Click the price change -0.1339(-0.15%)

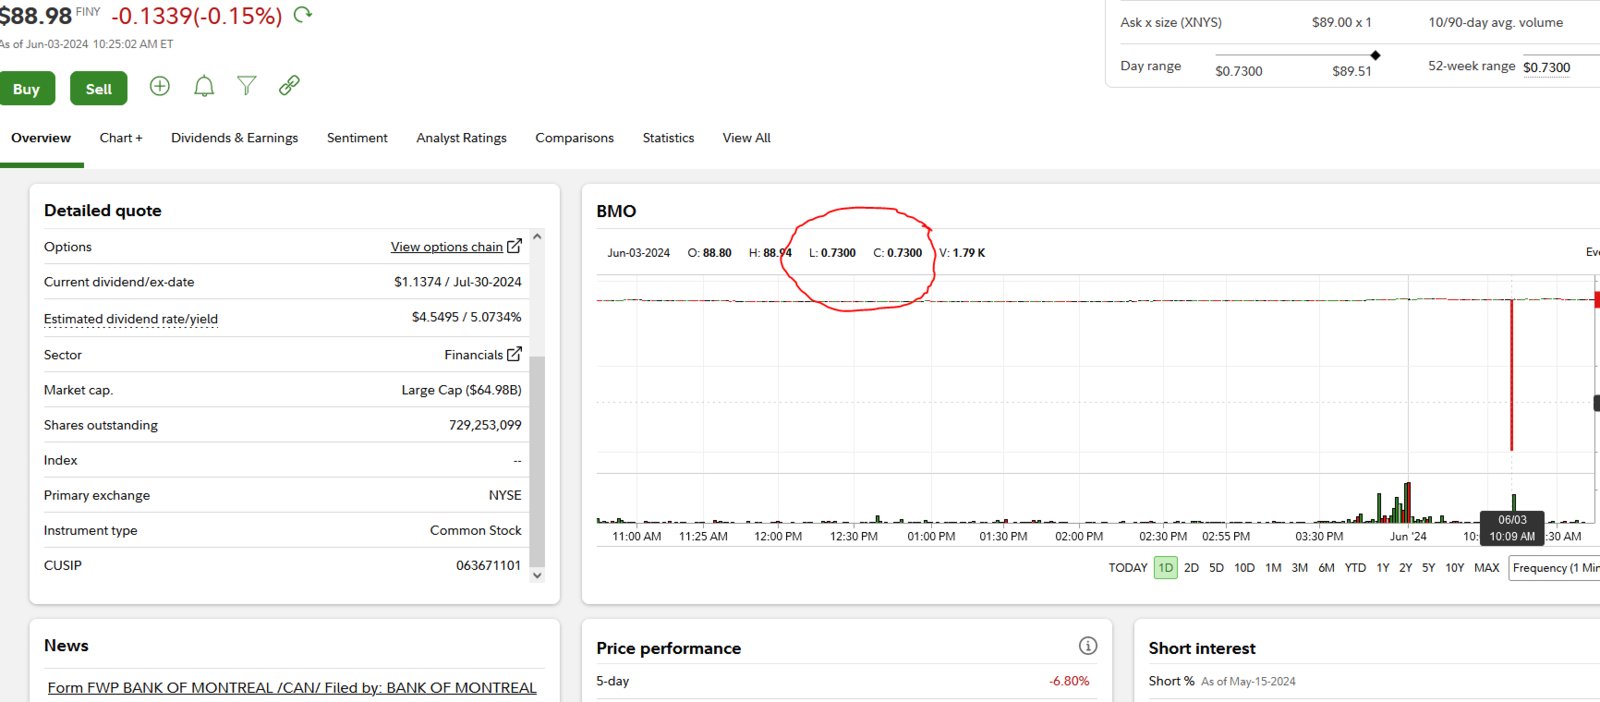pos(196,16)
